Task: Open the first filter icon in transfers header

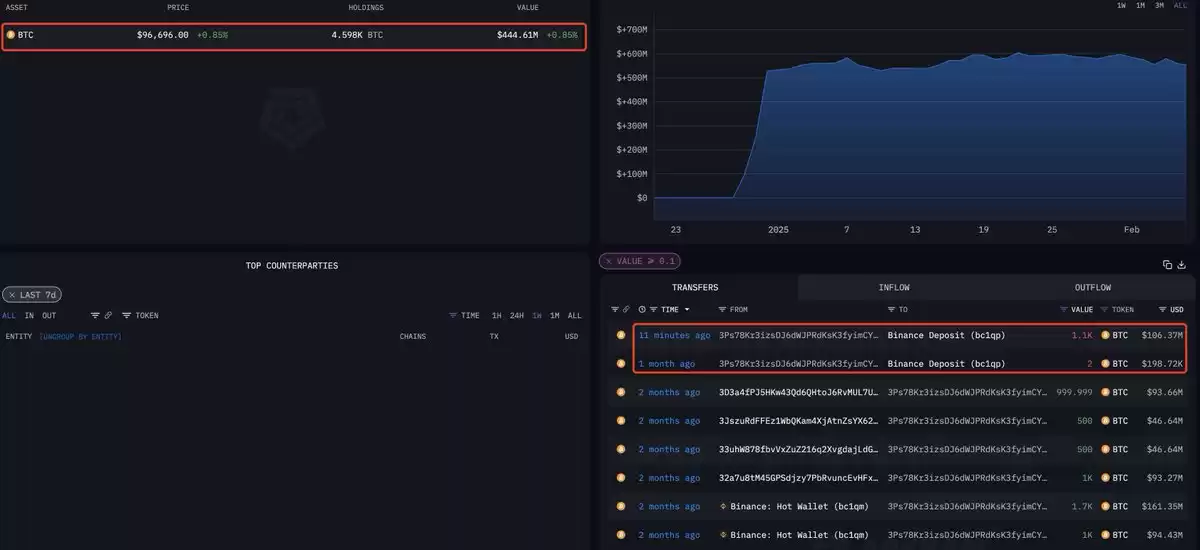Action: [615, 310]
